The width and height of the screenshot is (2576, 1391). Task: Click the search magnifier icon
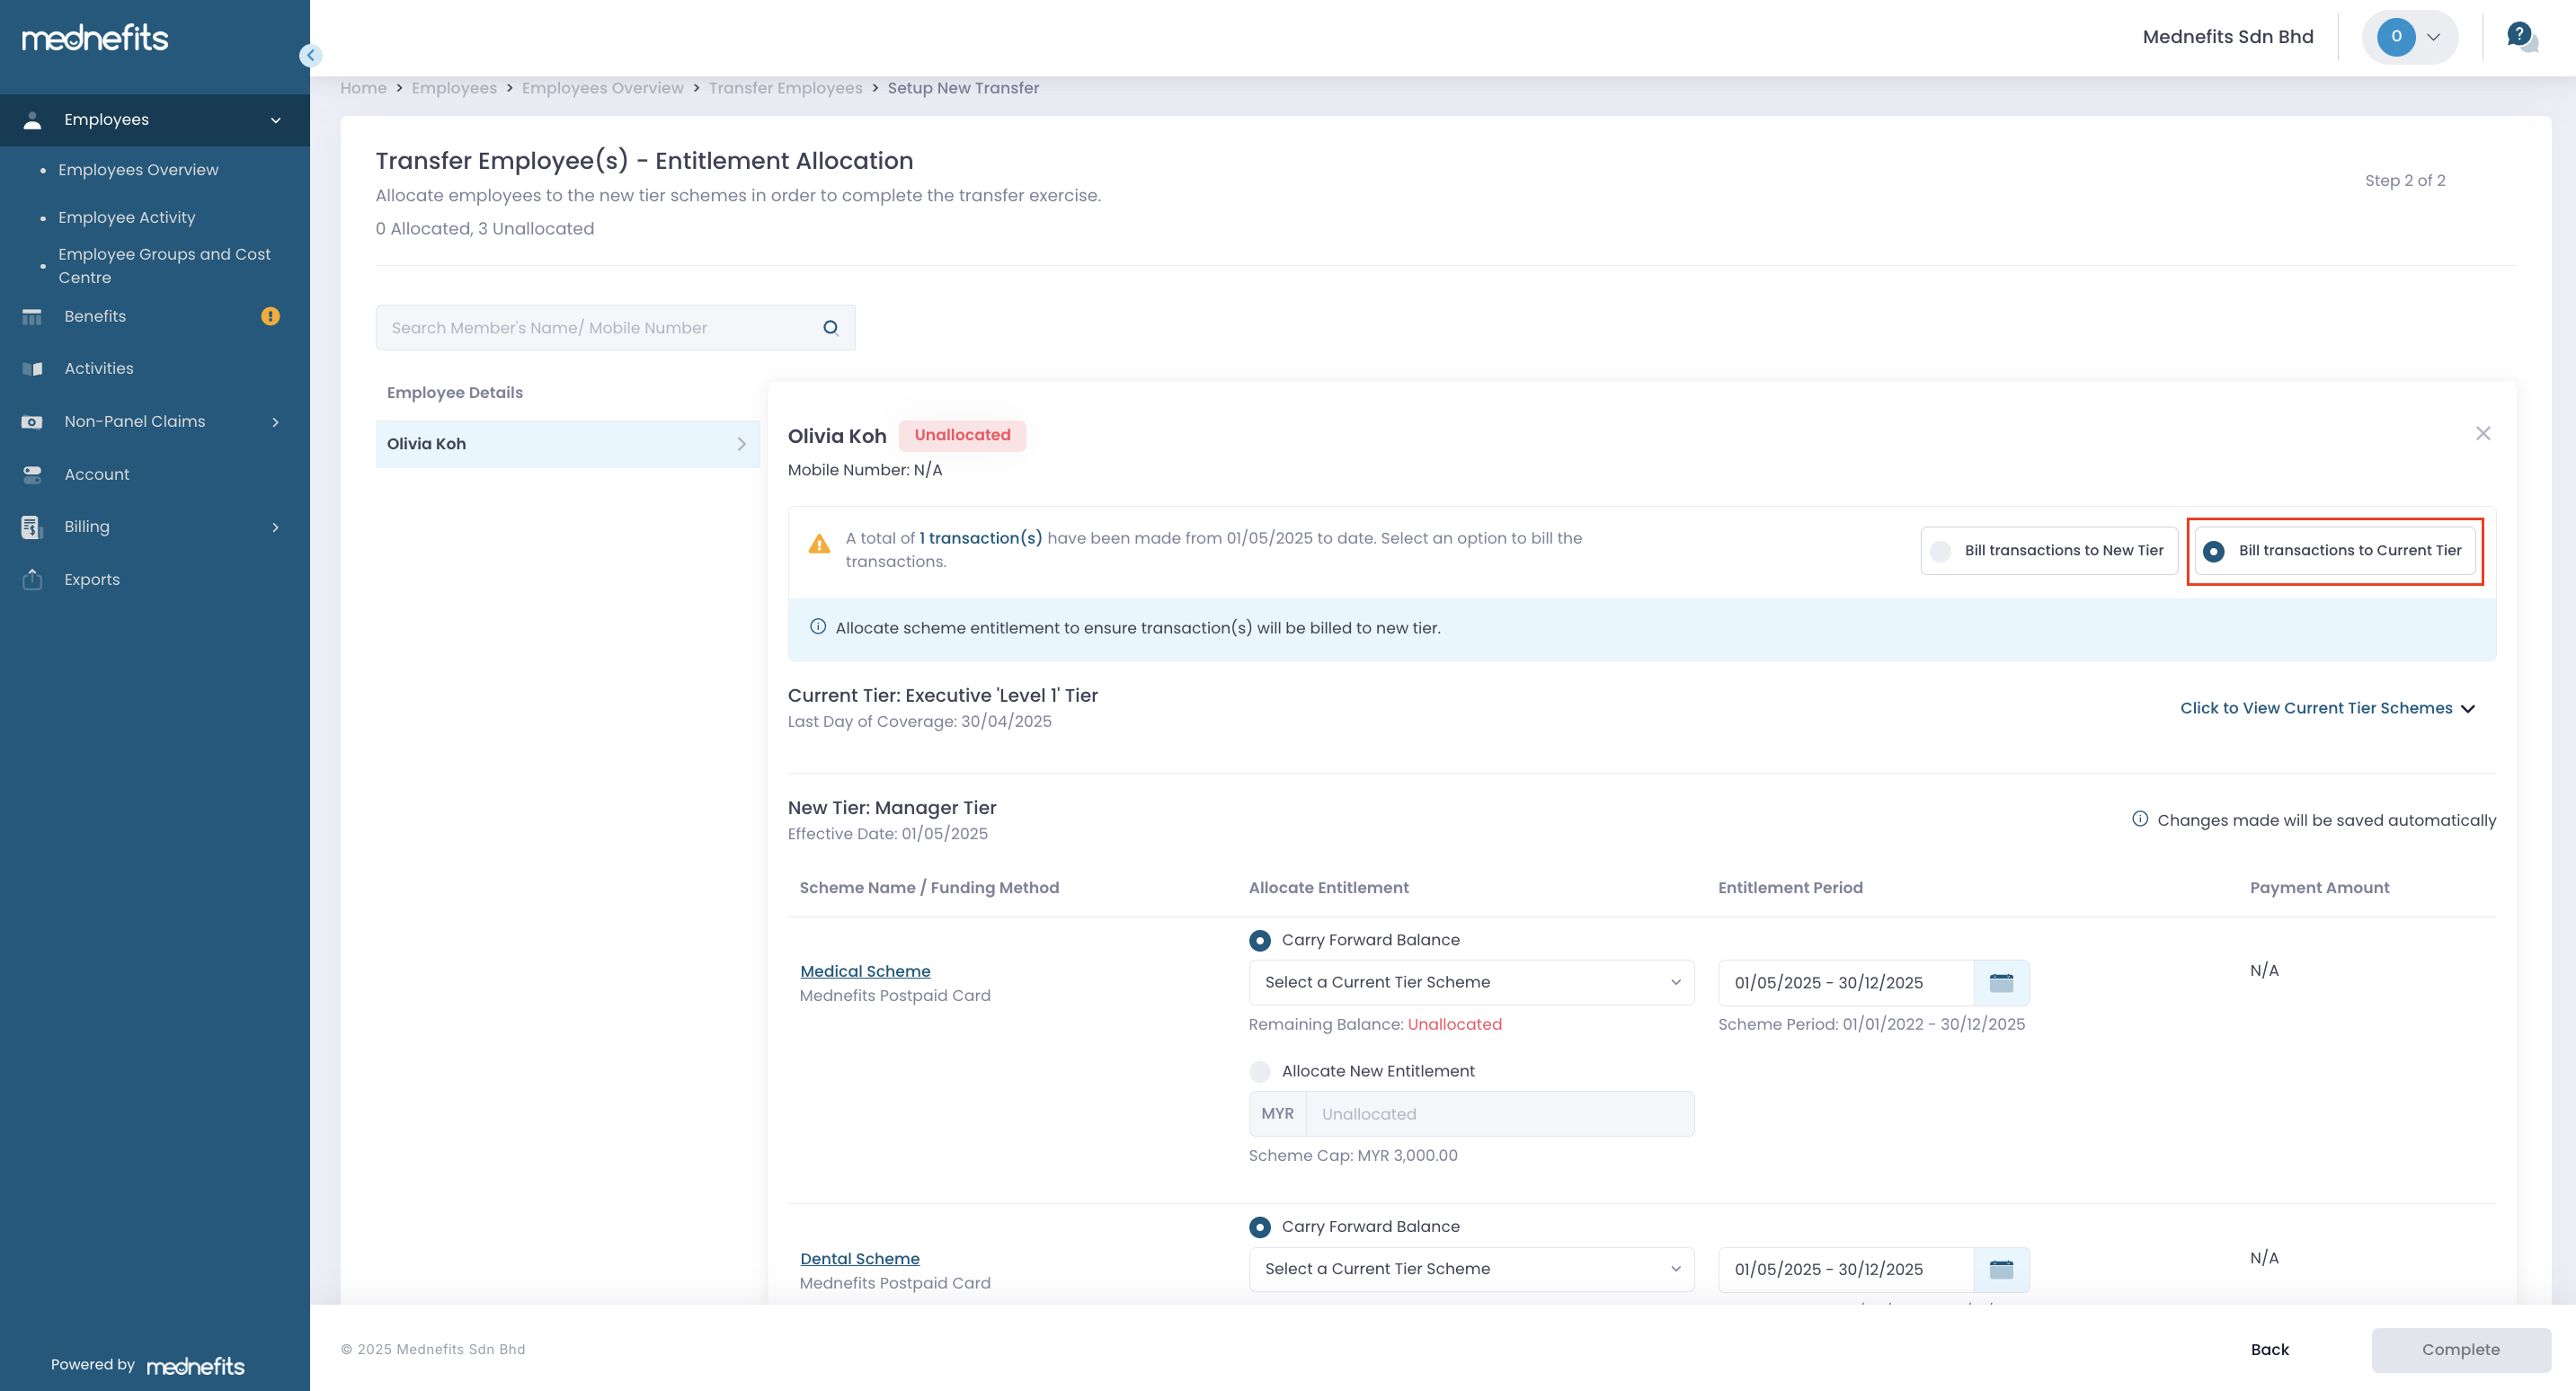click(x=830, y=328)
